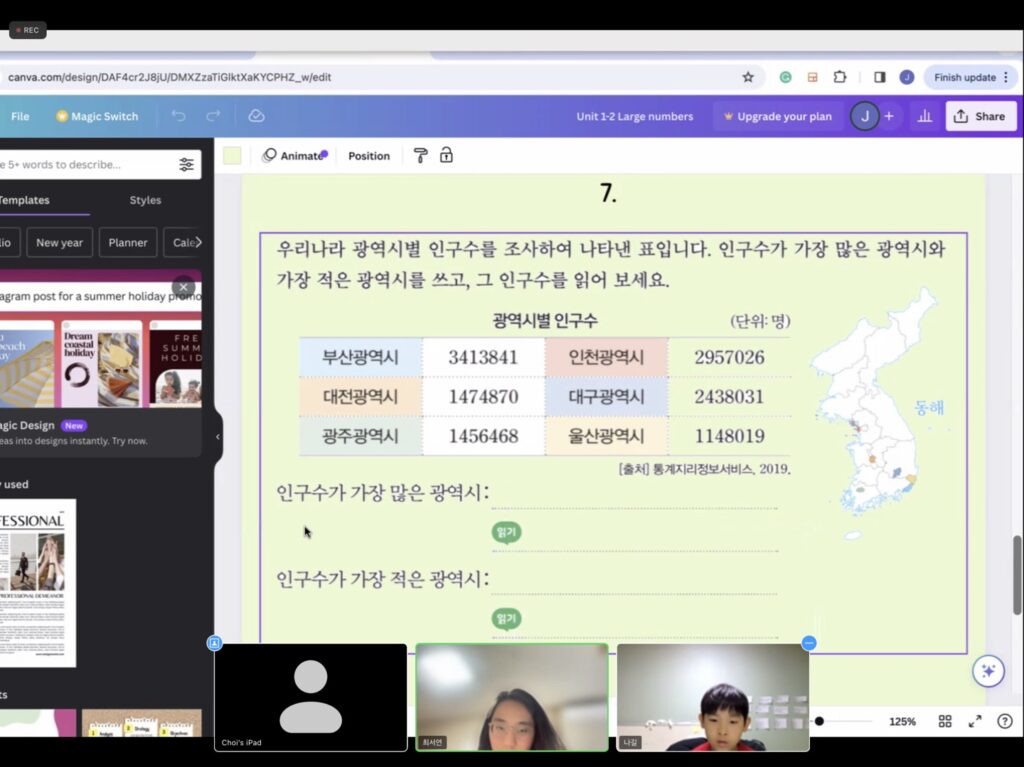Click the browser address bar URL
The image size is (1024, 767).
point(170,77)
